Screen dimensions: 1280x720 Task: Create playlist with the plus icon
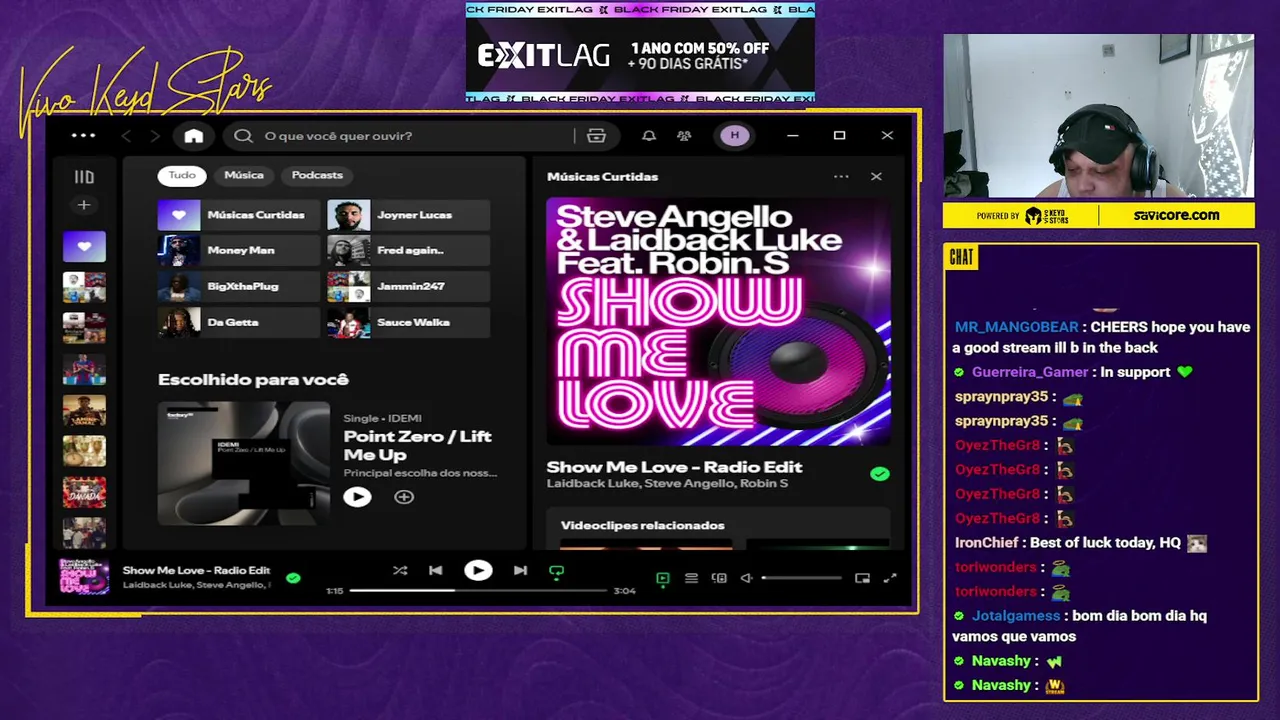[84, 205]
